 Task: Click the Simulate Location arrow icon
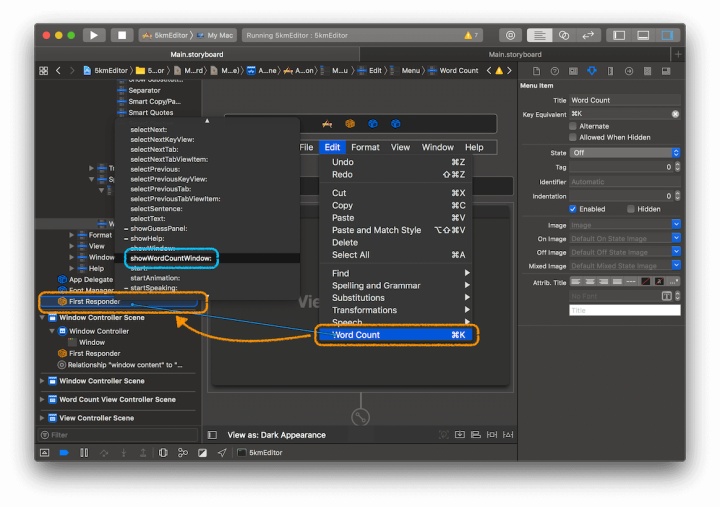(x=222, y=453)
